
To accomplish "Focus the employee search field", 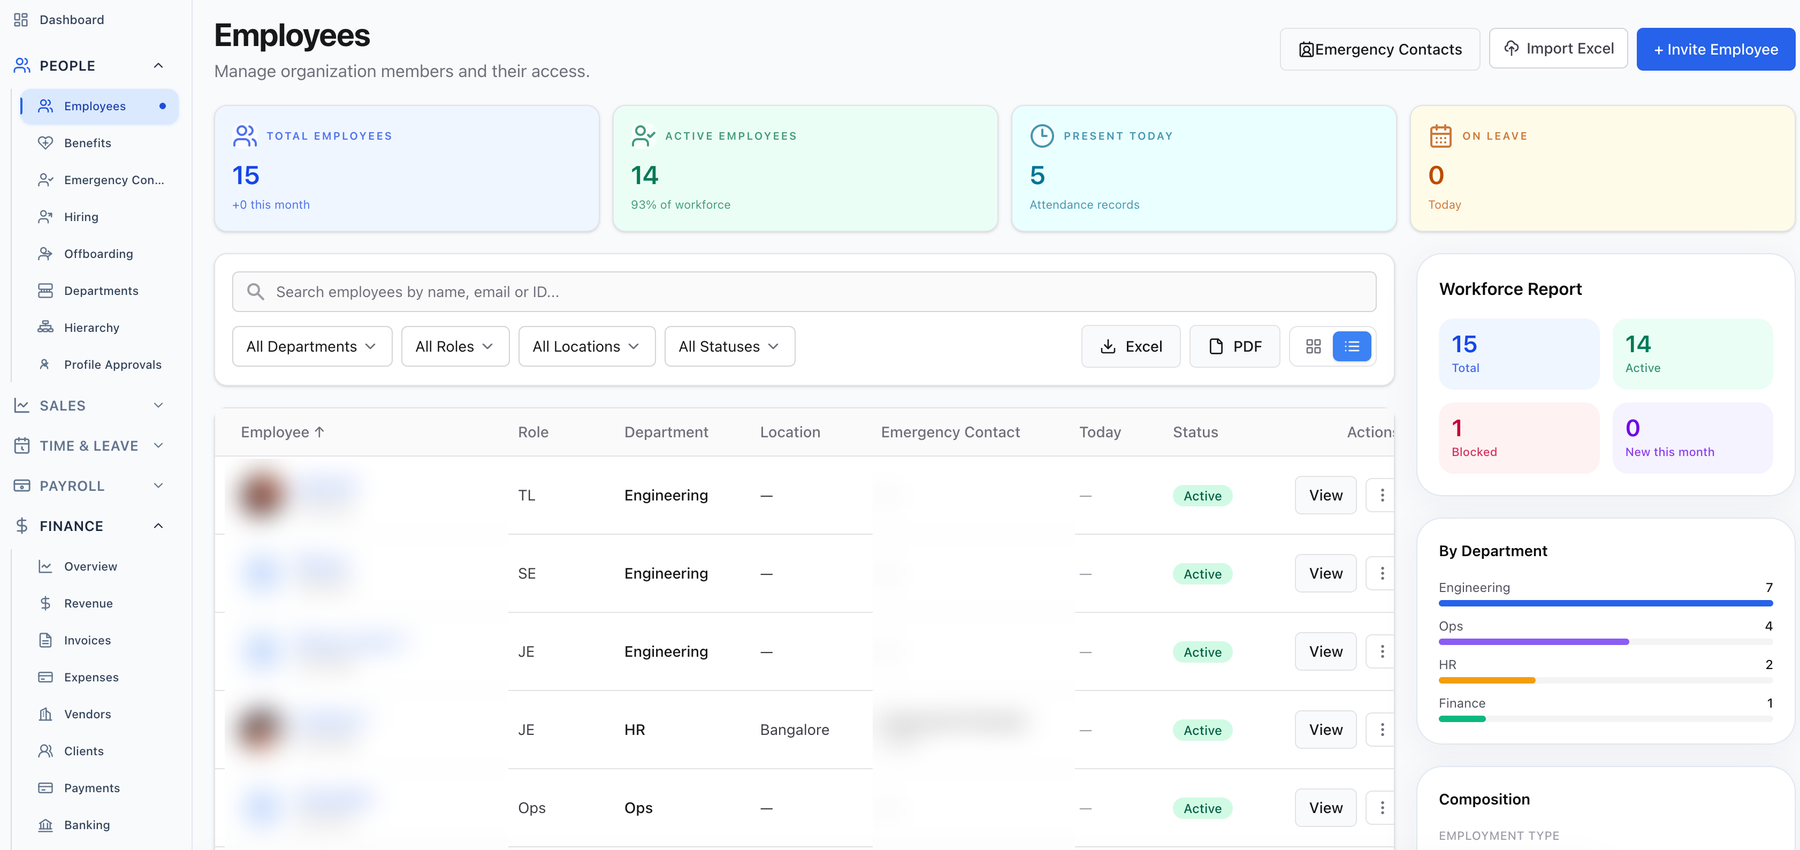I will pyautogui.click(x=804, y=292).
